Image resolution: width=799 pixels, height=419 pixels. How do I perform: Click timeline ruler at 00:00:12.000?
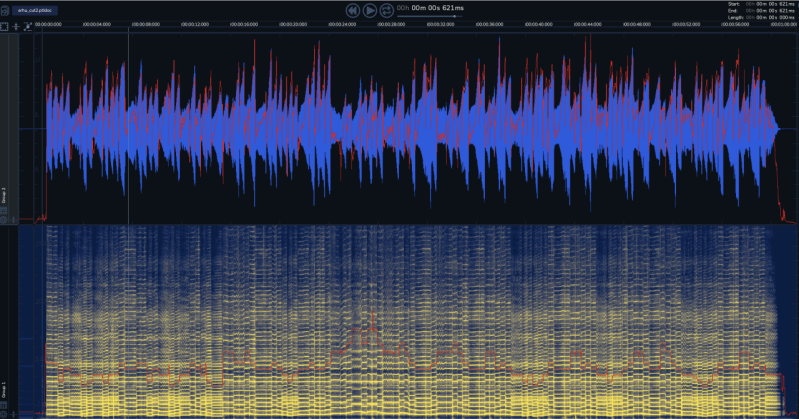click(196, 24)
